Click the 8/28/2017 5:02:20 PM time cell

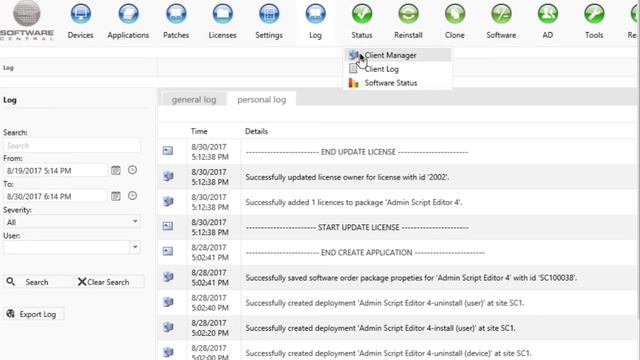click(210, 328)
